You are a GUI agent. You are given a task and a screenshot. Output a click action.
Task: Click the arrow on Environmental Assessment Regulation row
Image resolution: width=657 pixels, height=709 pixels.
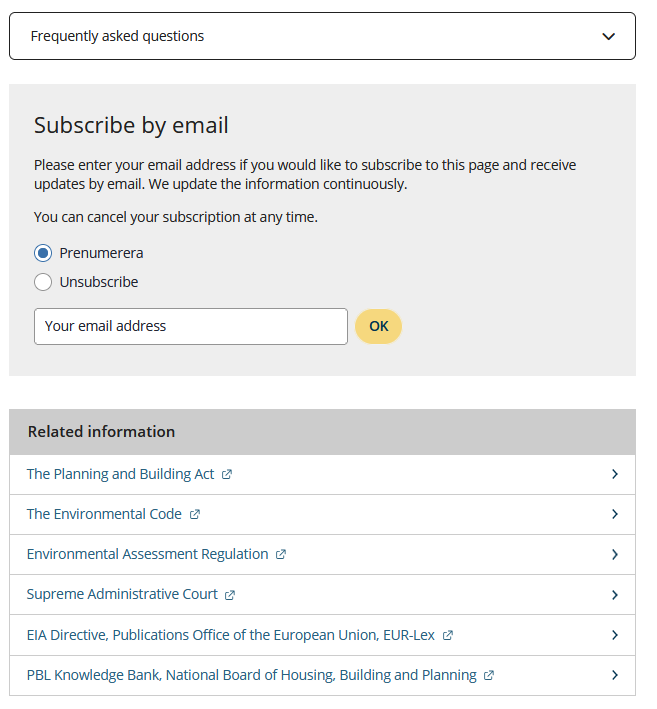tap(615, 554)
